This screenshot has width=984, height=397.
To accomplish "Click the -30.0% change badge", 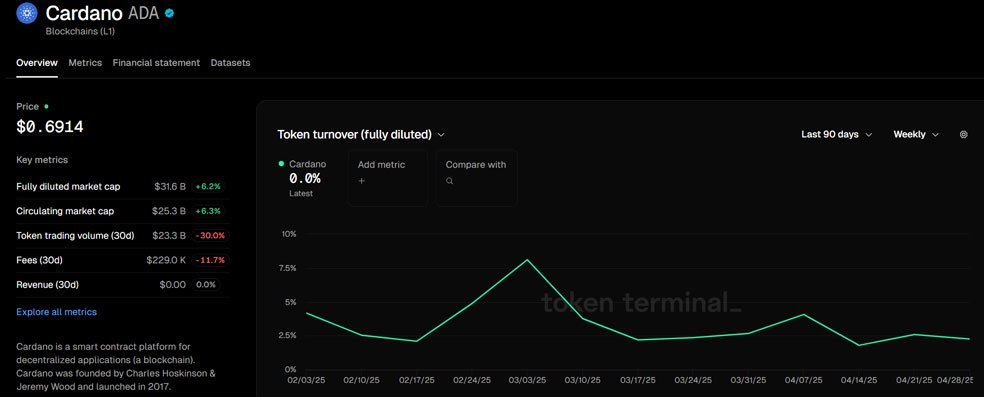I will pyautogui.click(x=211, y=236).
